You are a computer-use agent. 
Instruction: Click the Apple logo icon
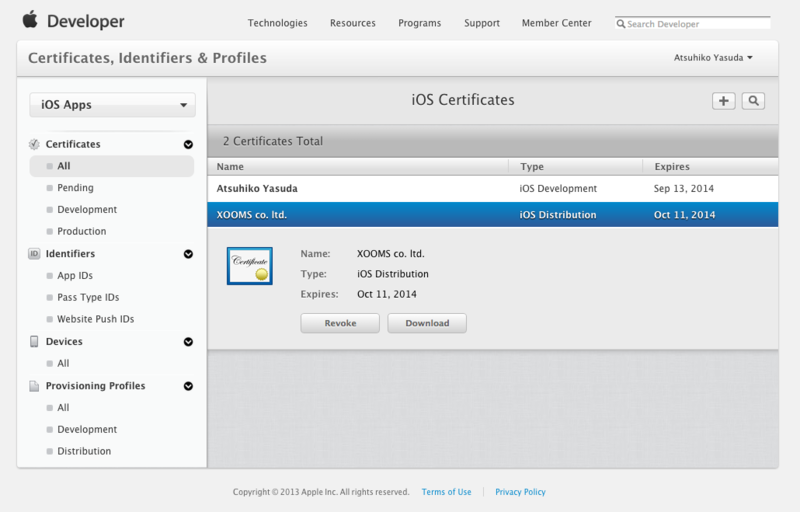click(30, 19)
